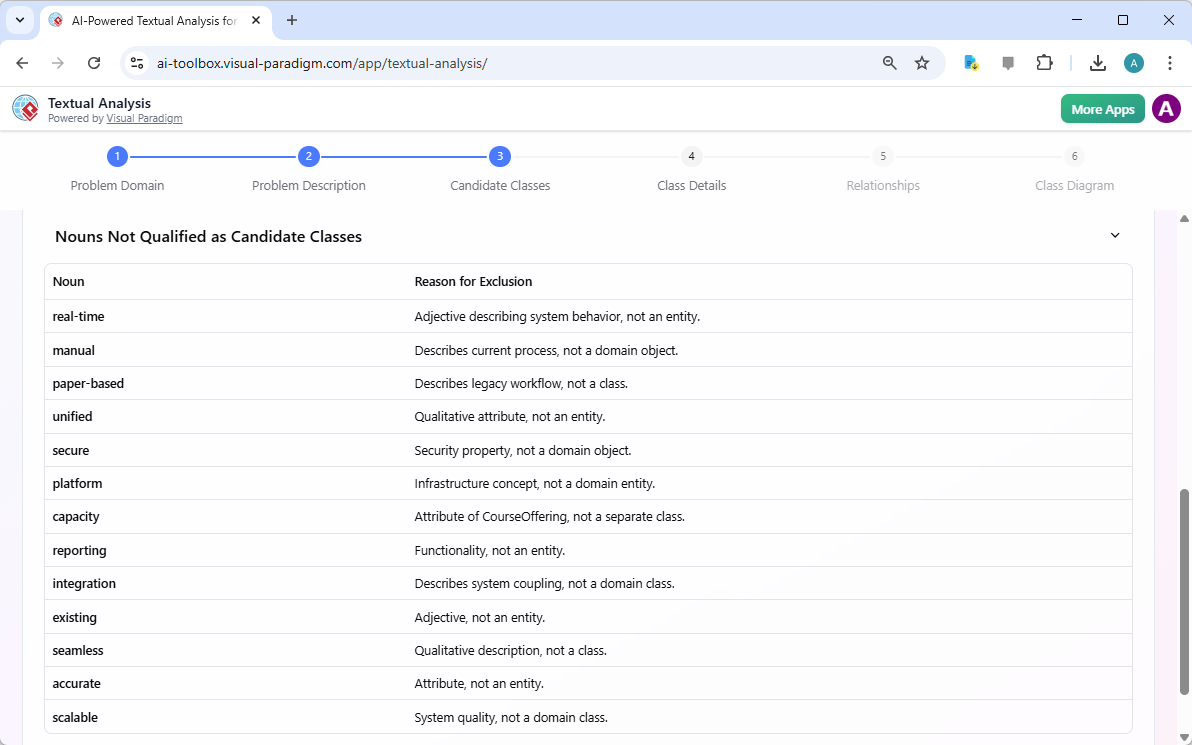Select the AI-Powered Textual Analysis browser tab
1192x745 pixels.
point(150,20)
